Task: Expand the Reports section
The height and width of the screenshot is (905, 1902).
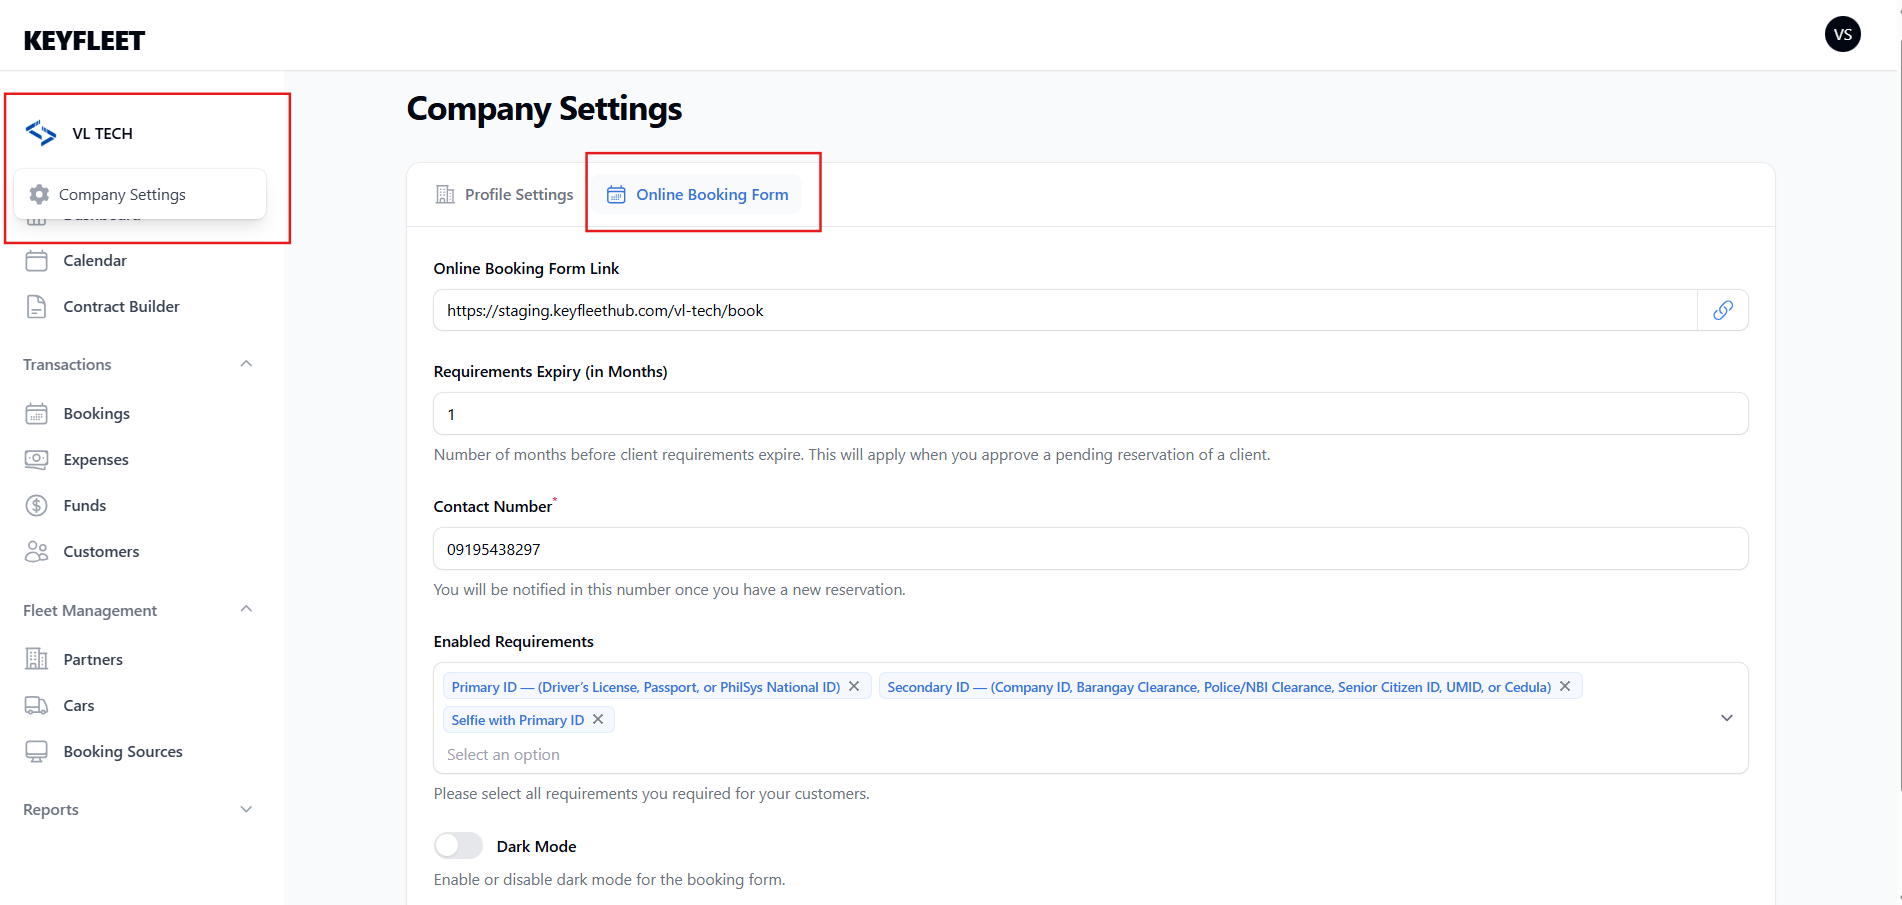Action: [246, 810]
